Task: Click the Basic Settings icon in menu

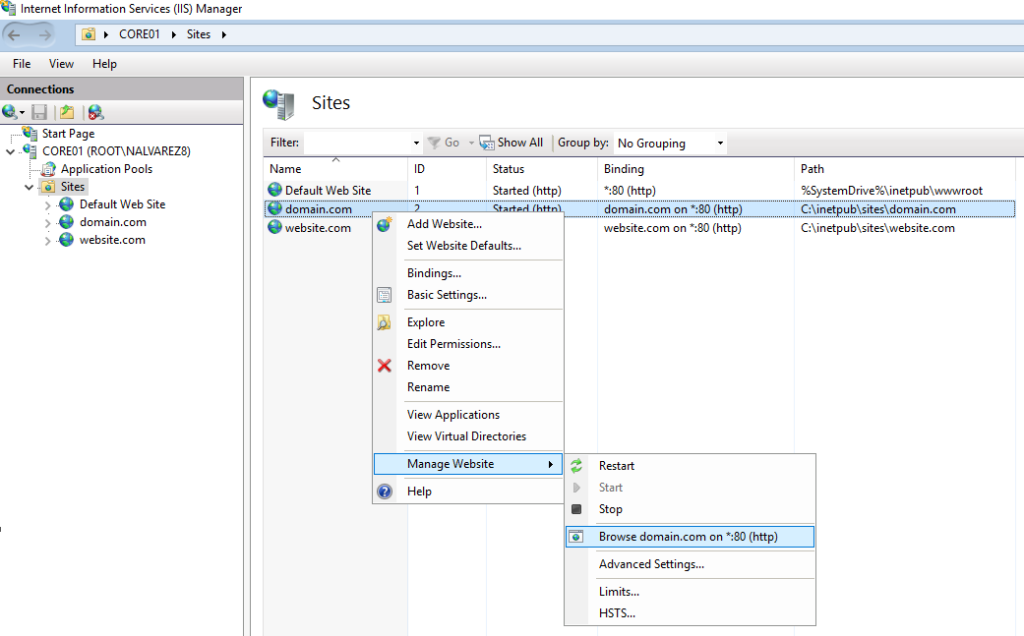Action: pyautogui.click(x=384, y=295)
